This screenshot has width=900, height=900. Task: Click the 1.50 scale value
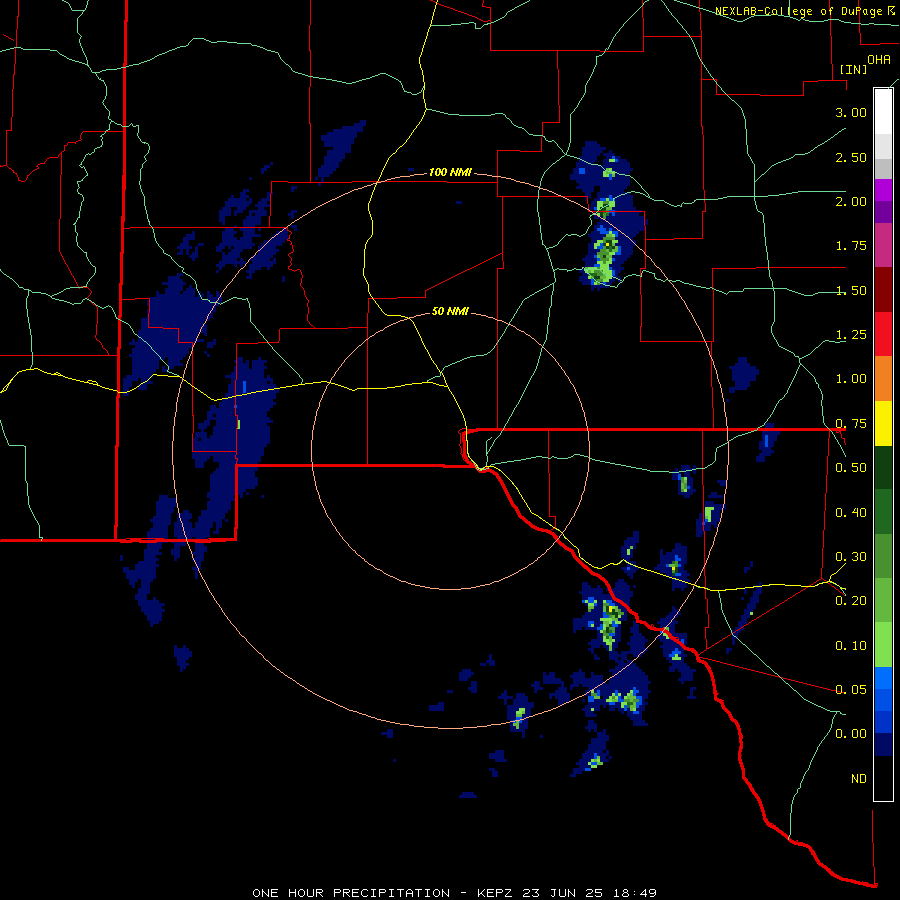click(851, 290)
